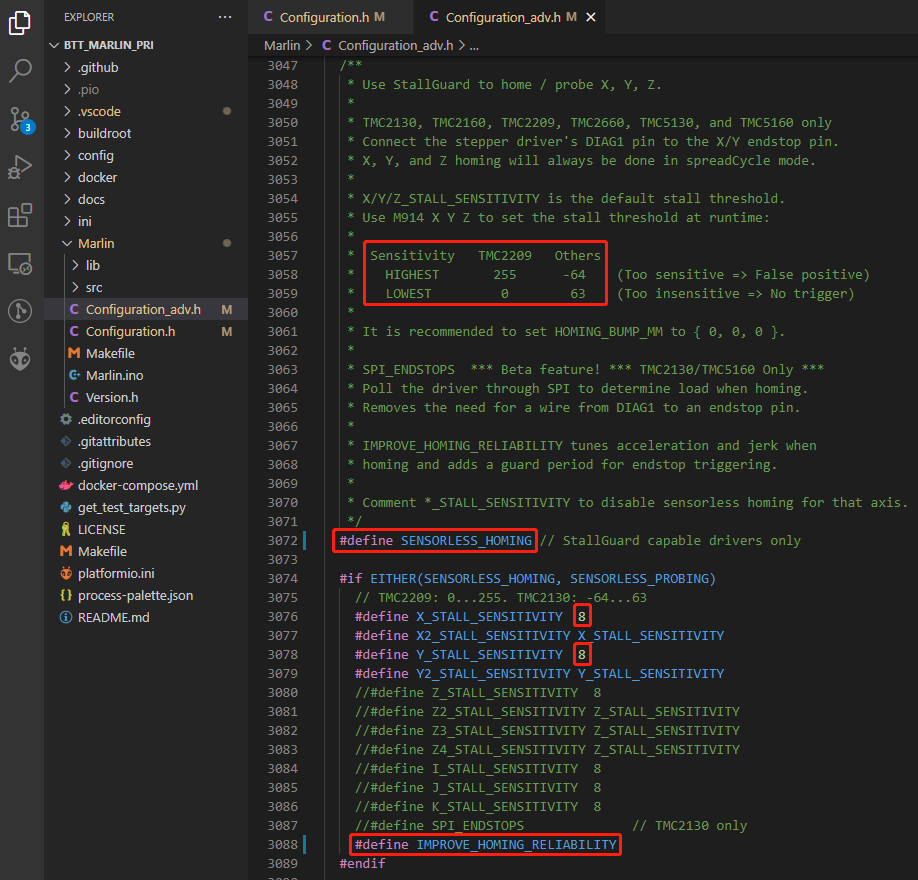Screen dimensions: 918x880
Task: Close the Configuration_adv.h tab
Action: coord(591,17)
